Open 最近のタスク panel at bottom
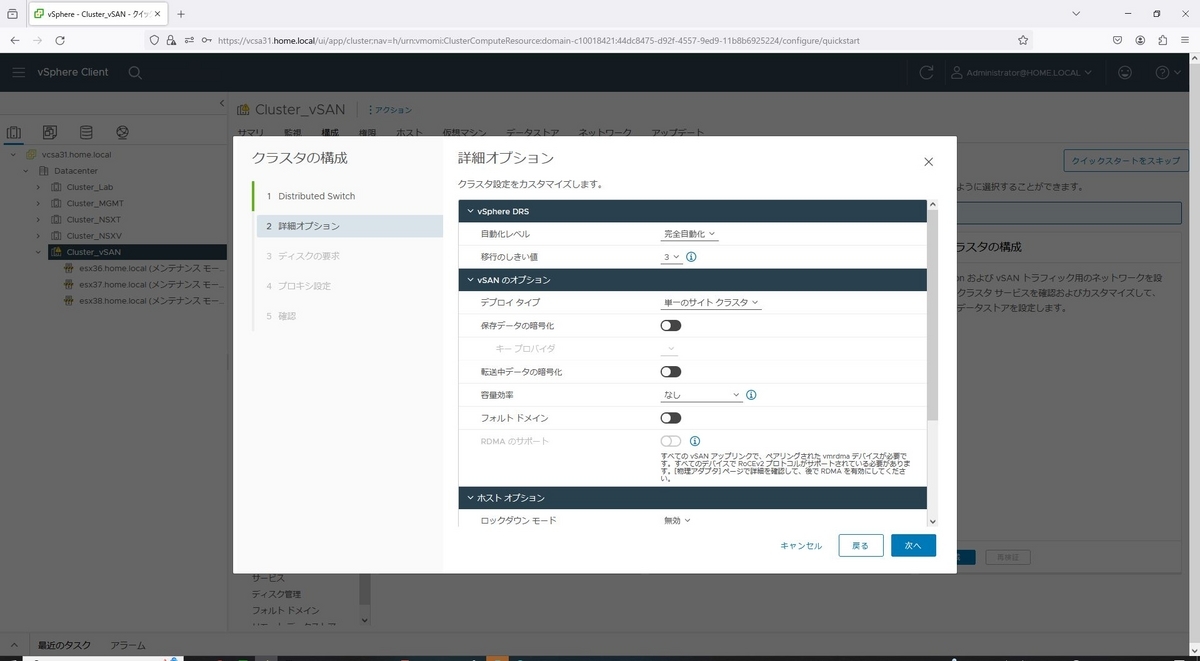The image size is (1200, 661). (64, 645)
